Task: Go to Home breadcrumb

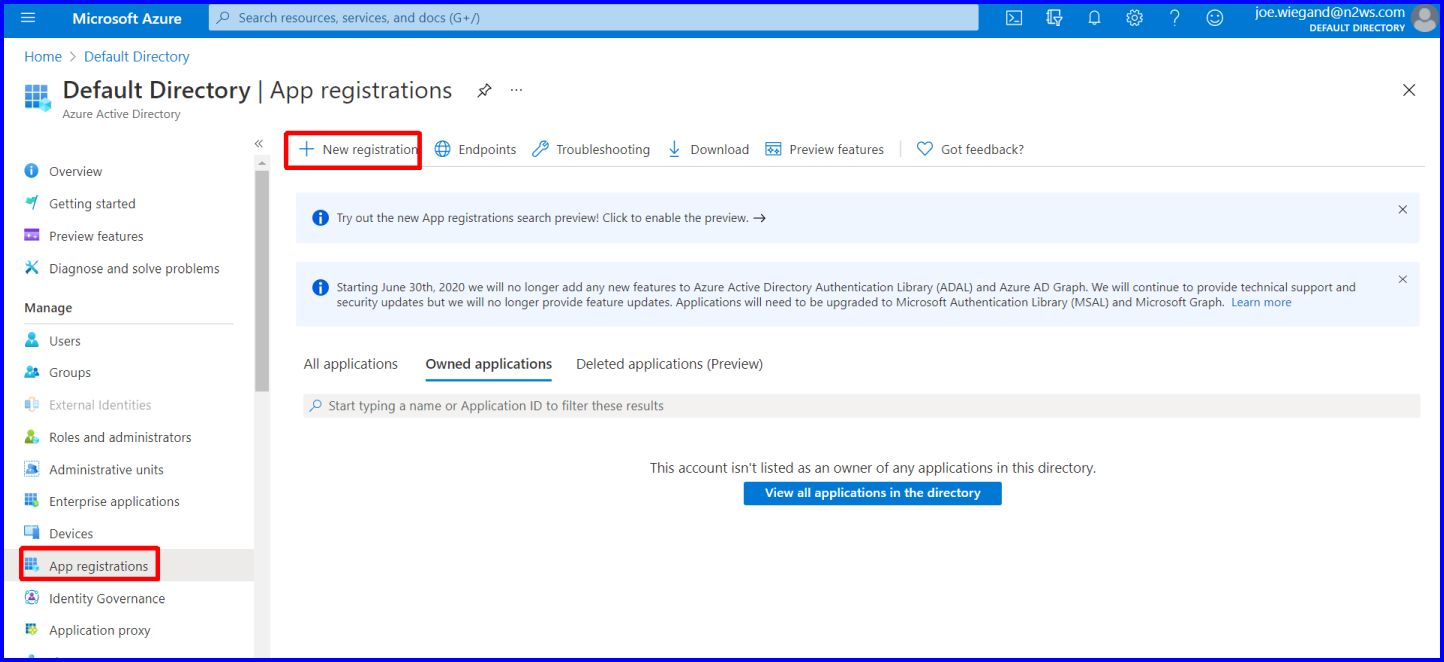Action: pyautogui.click(x=43, y=57)
